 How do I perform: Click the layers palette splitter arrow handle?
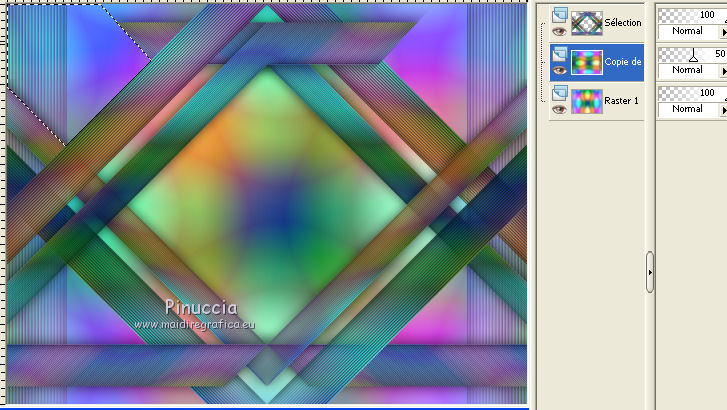click(x=650, y=272)
